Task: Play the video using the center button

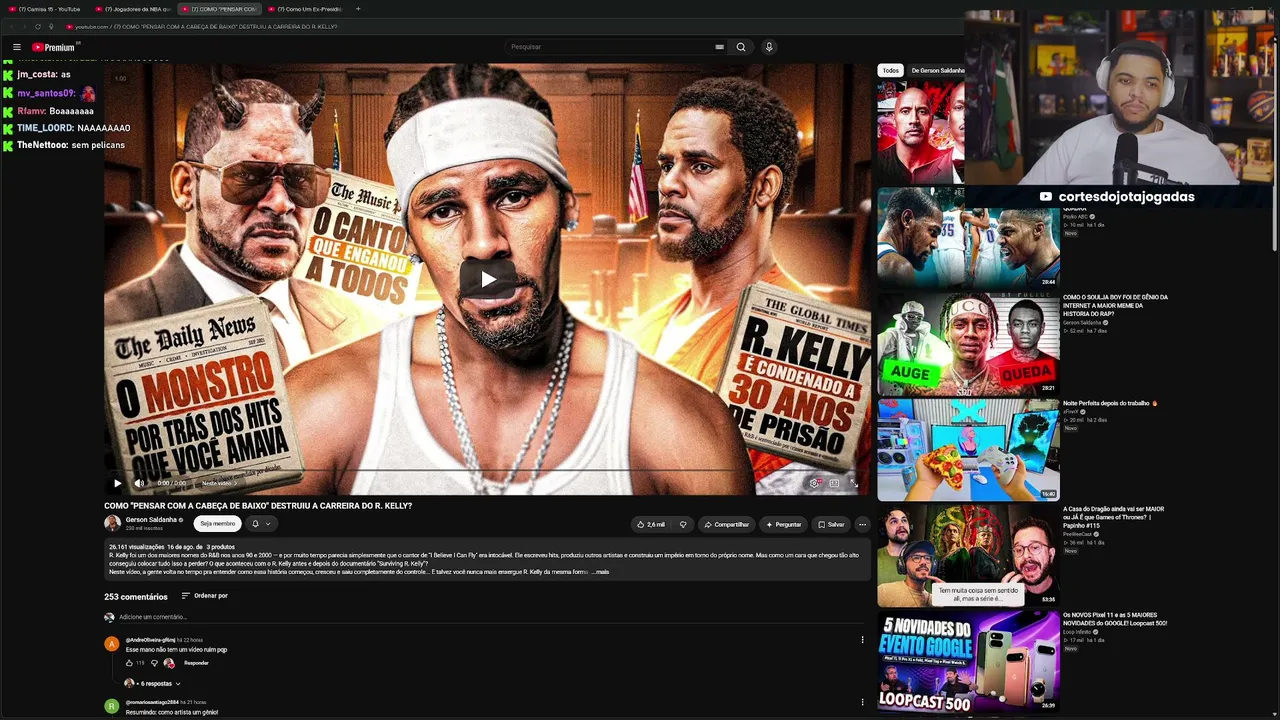Action: [487, 279]
